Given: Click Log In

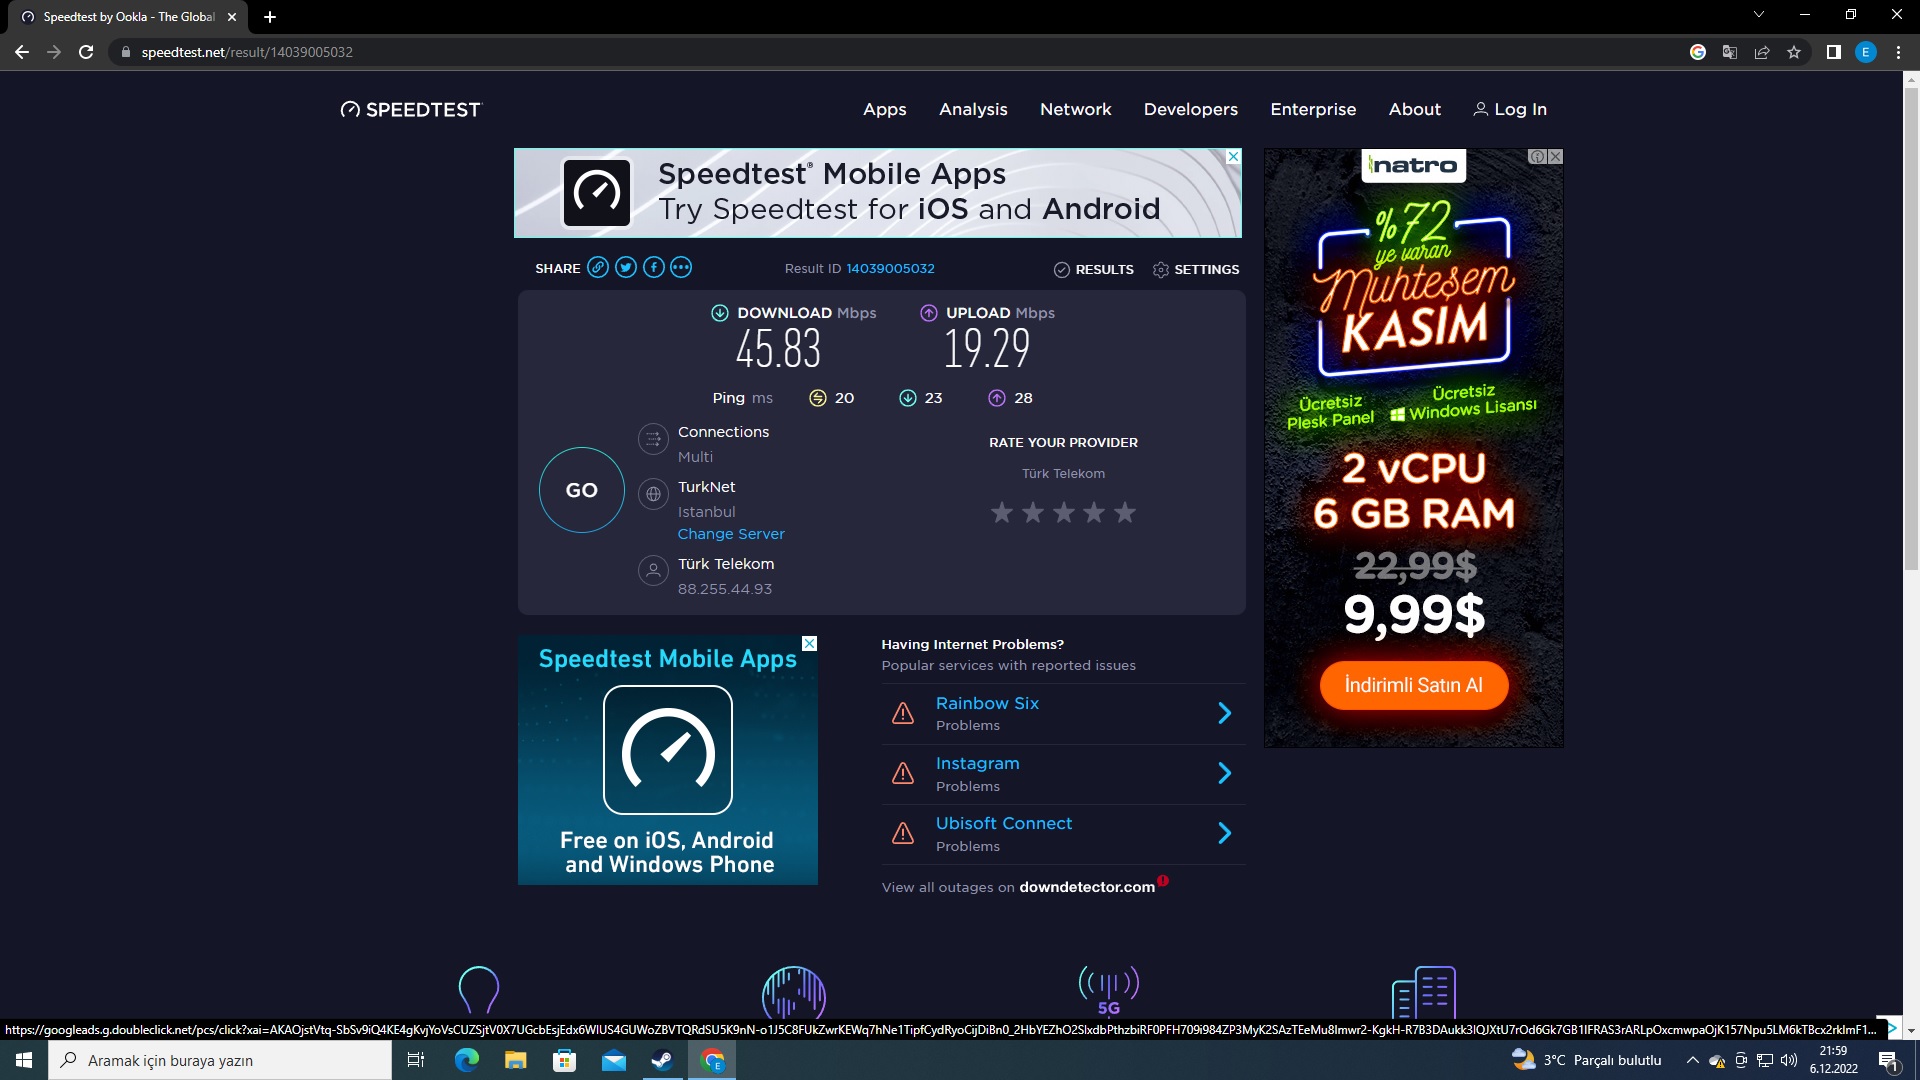Looking at the screenshot, I should tap(1510, 109).
